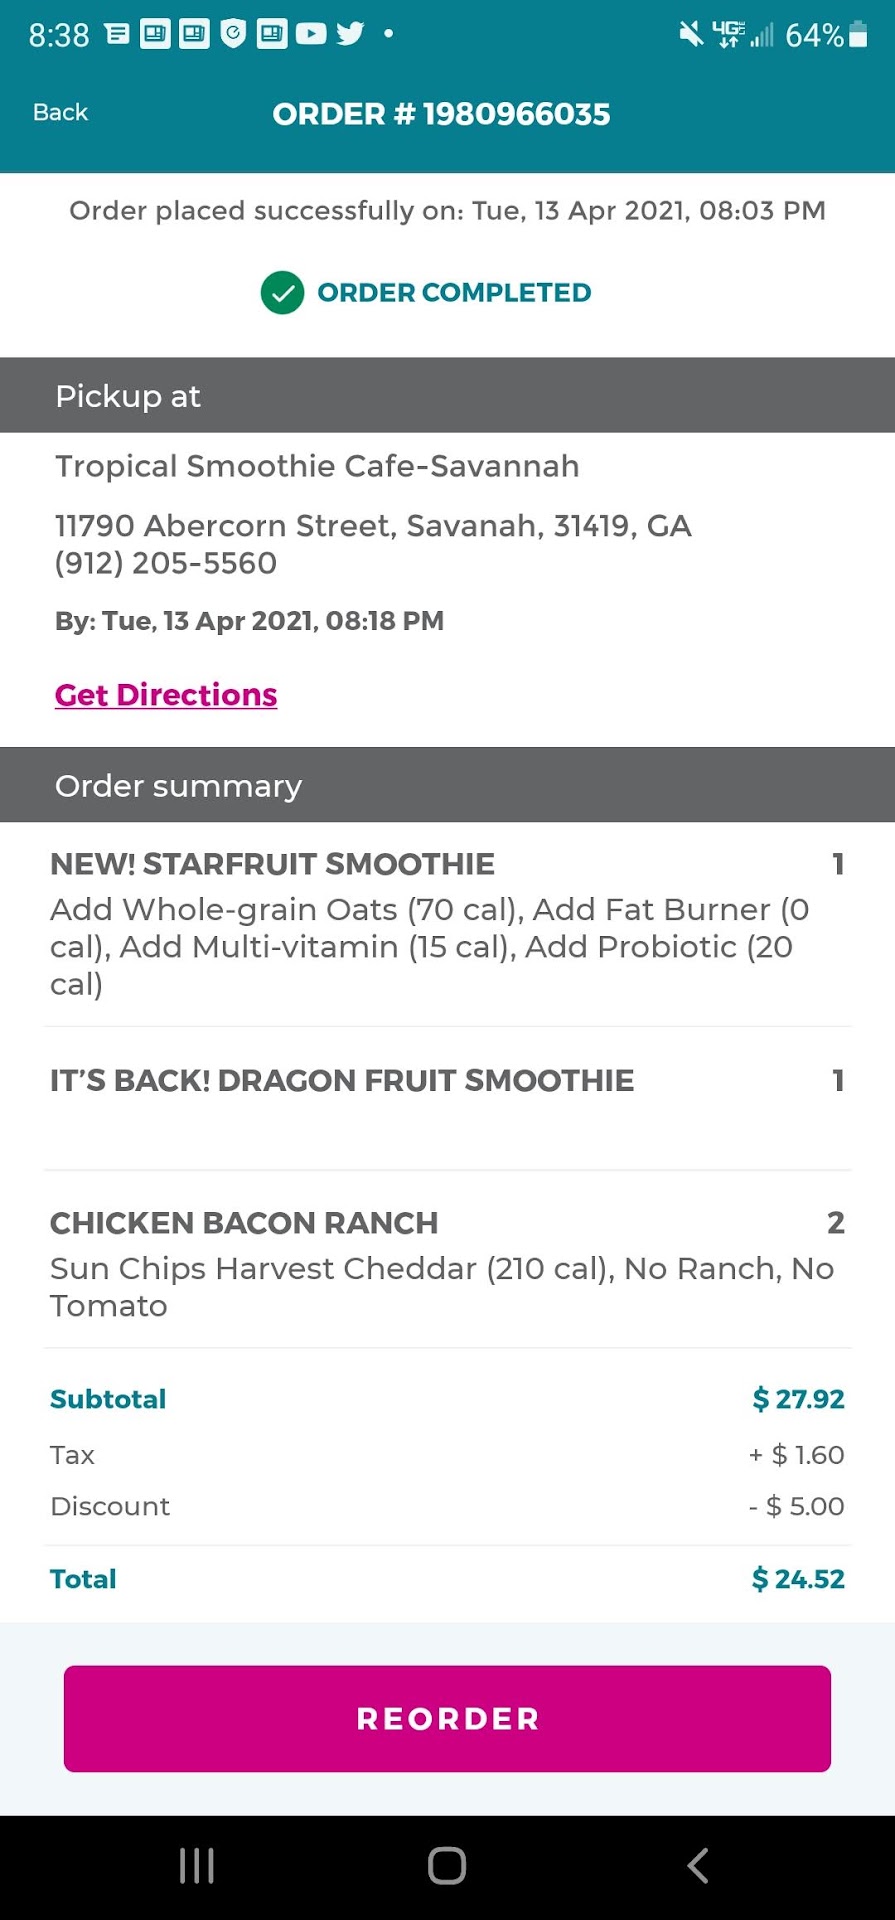Open Android recent apps button
Image resolution: width=895 pixels, height=1920 pixels.
(x=197, y=1866)
